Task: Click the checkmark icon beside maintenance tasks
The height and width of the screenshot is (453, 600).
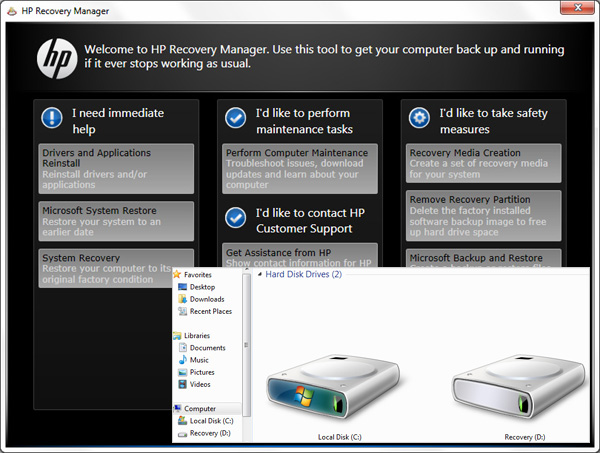Action: [x=236, y=117]
